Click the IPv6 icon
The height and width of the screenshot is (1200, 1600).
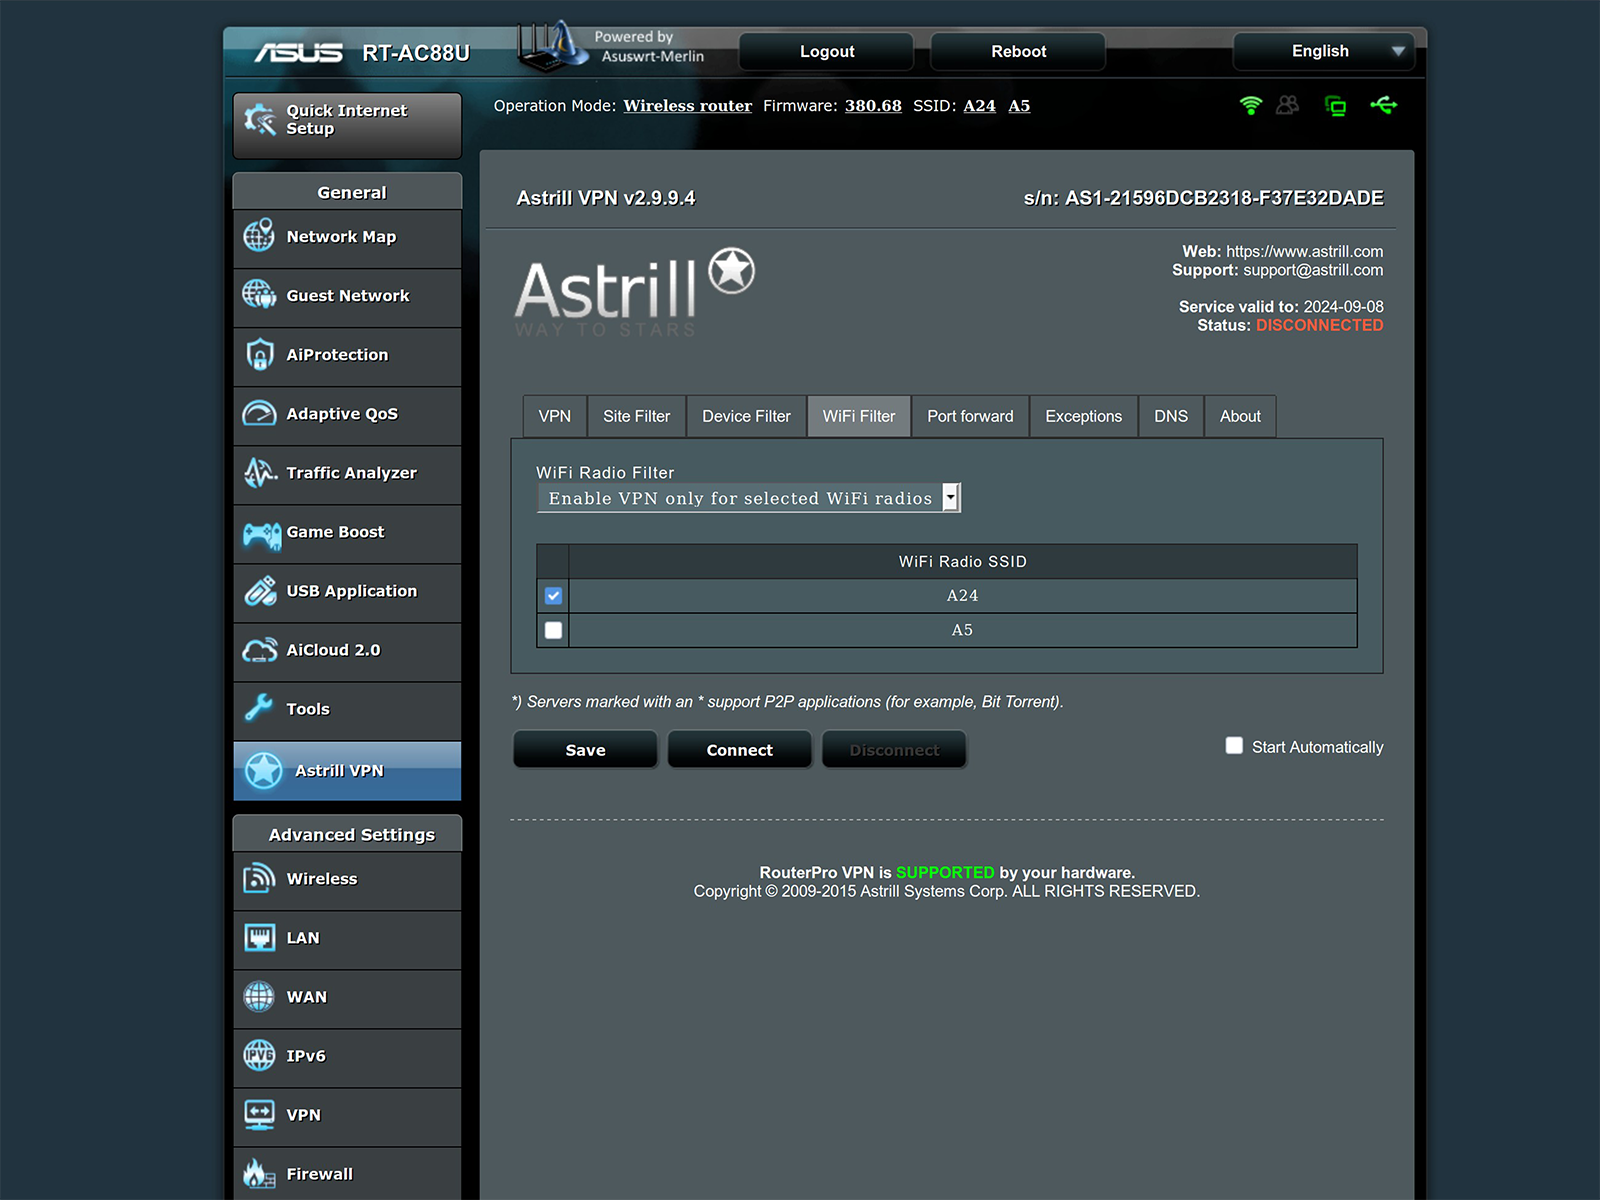tap(259, 1055)
